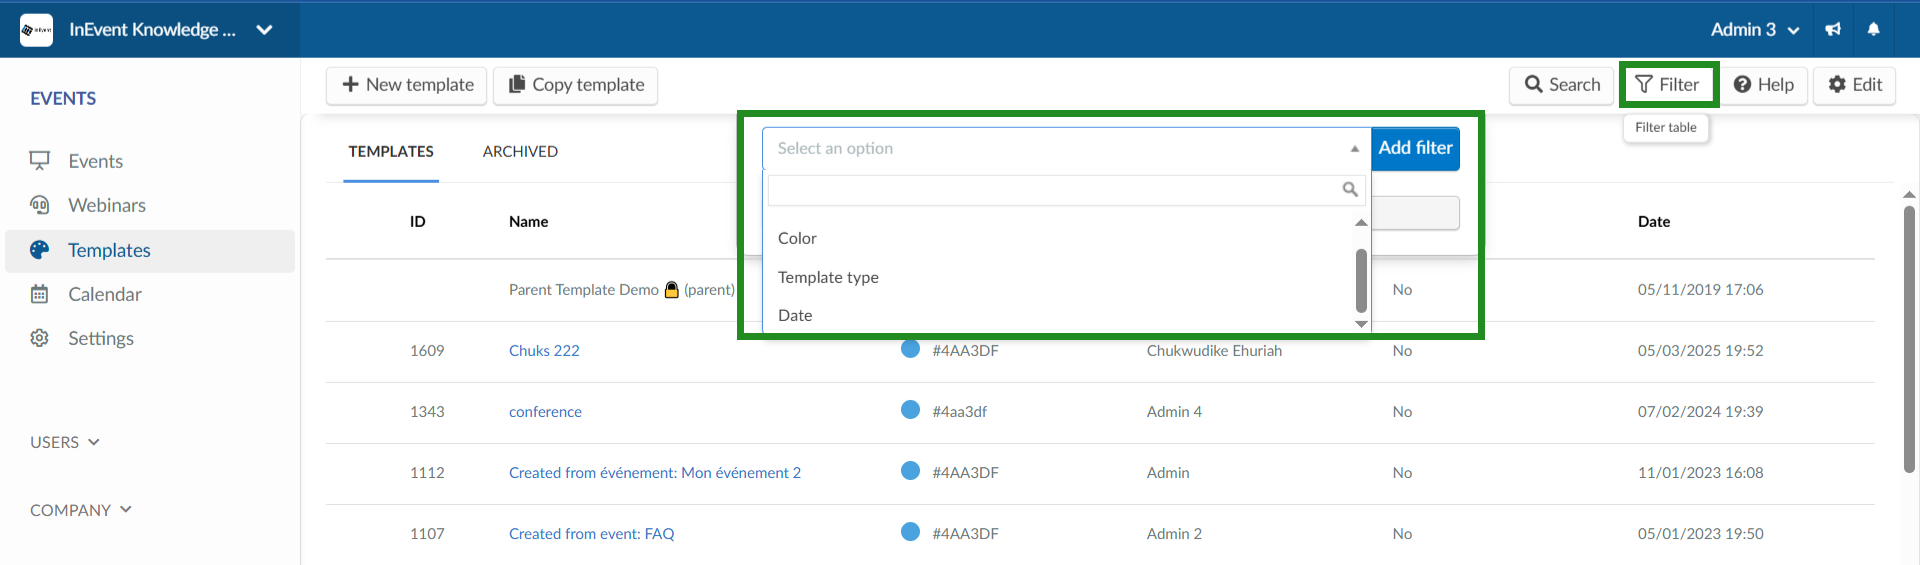Click the Copy template button
The width and height of the screenshot is (1920, 565).
point(576,85)
